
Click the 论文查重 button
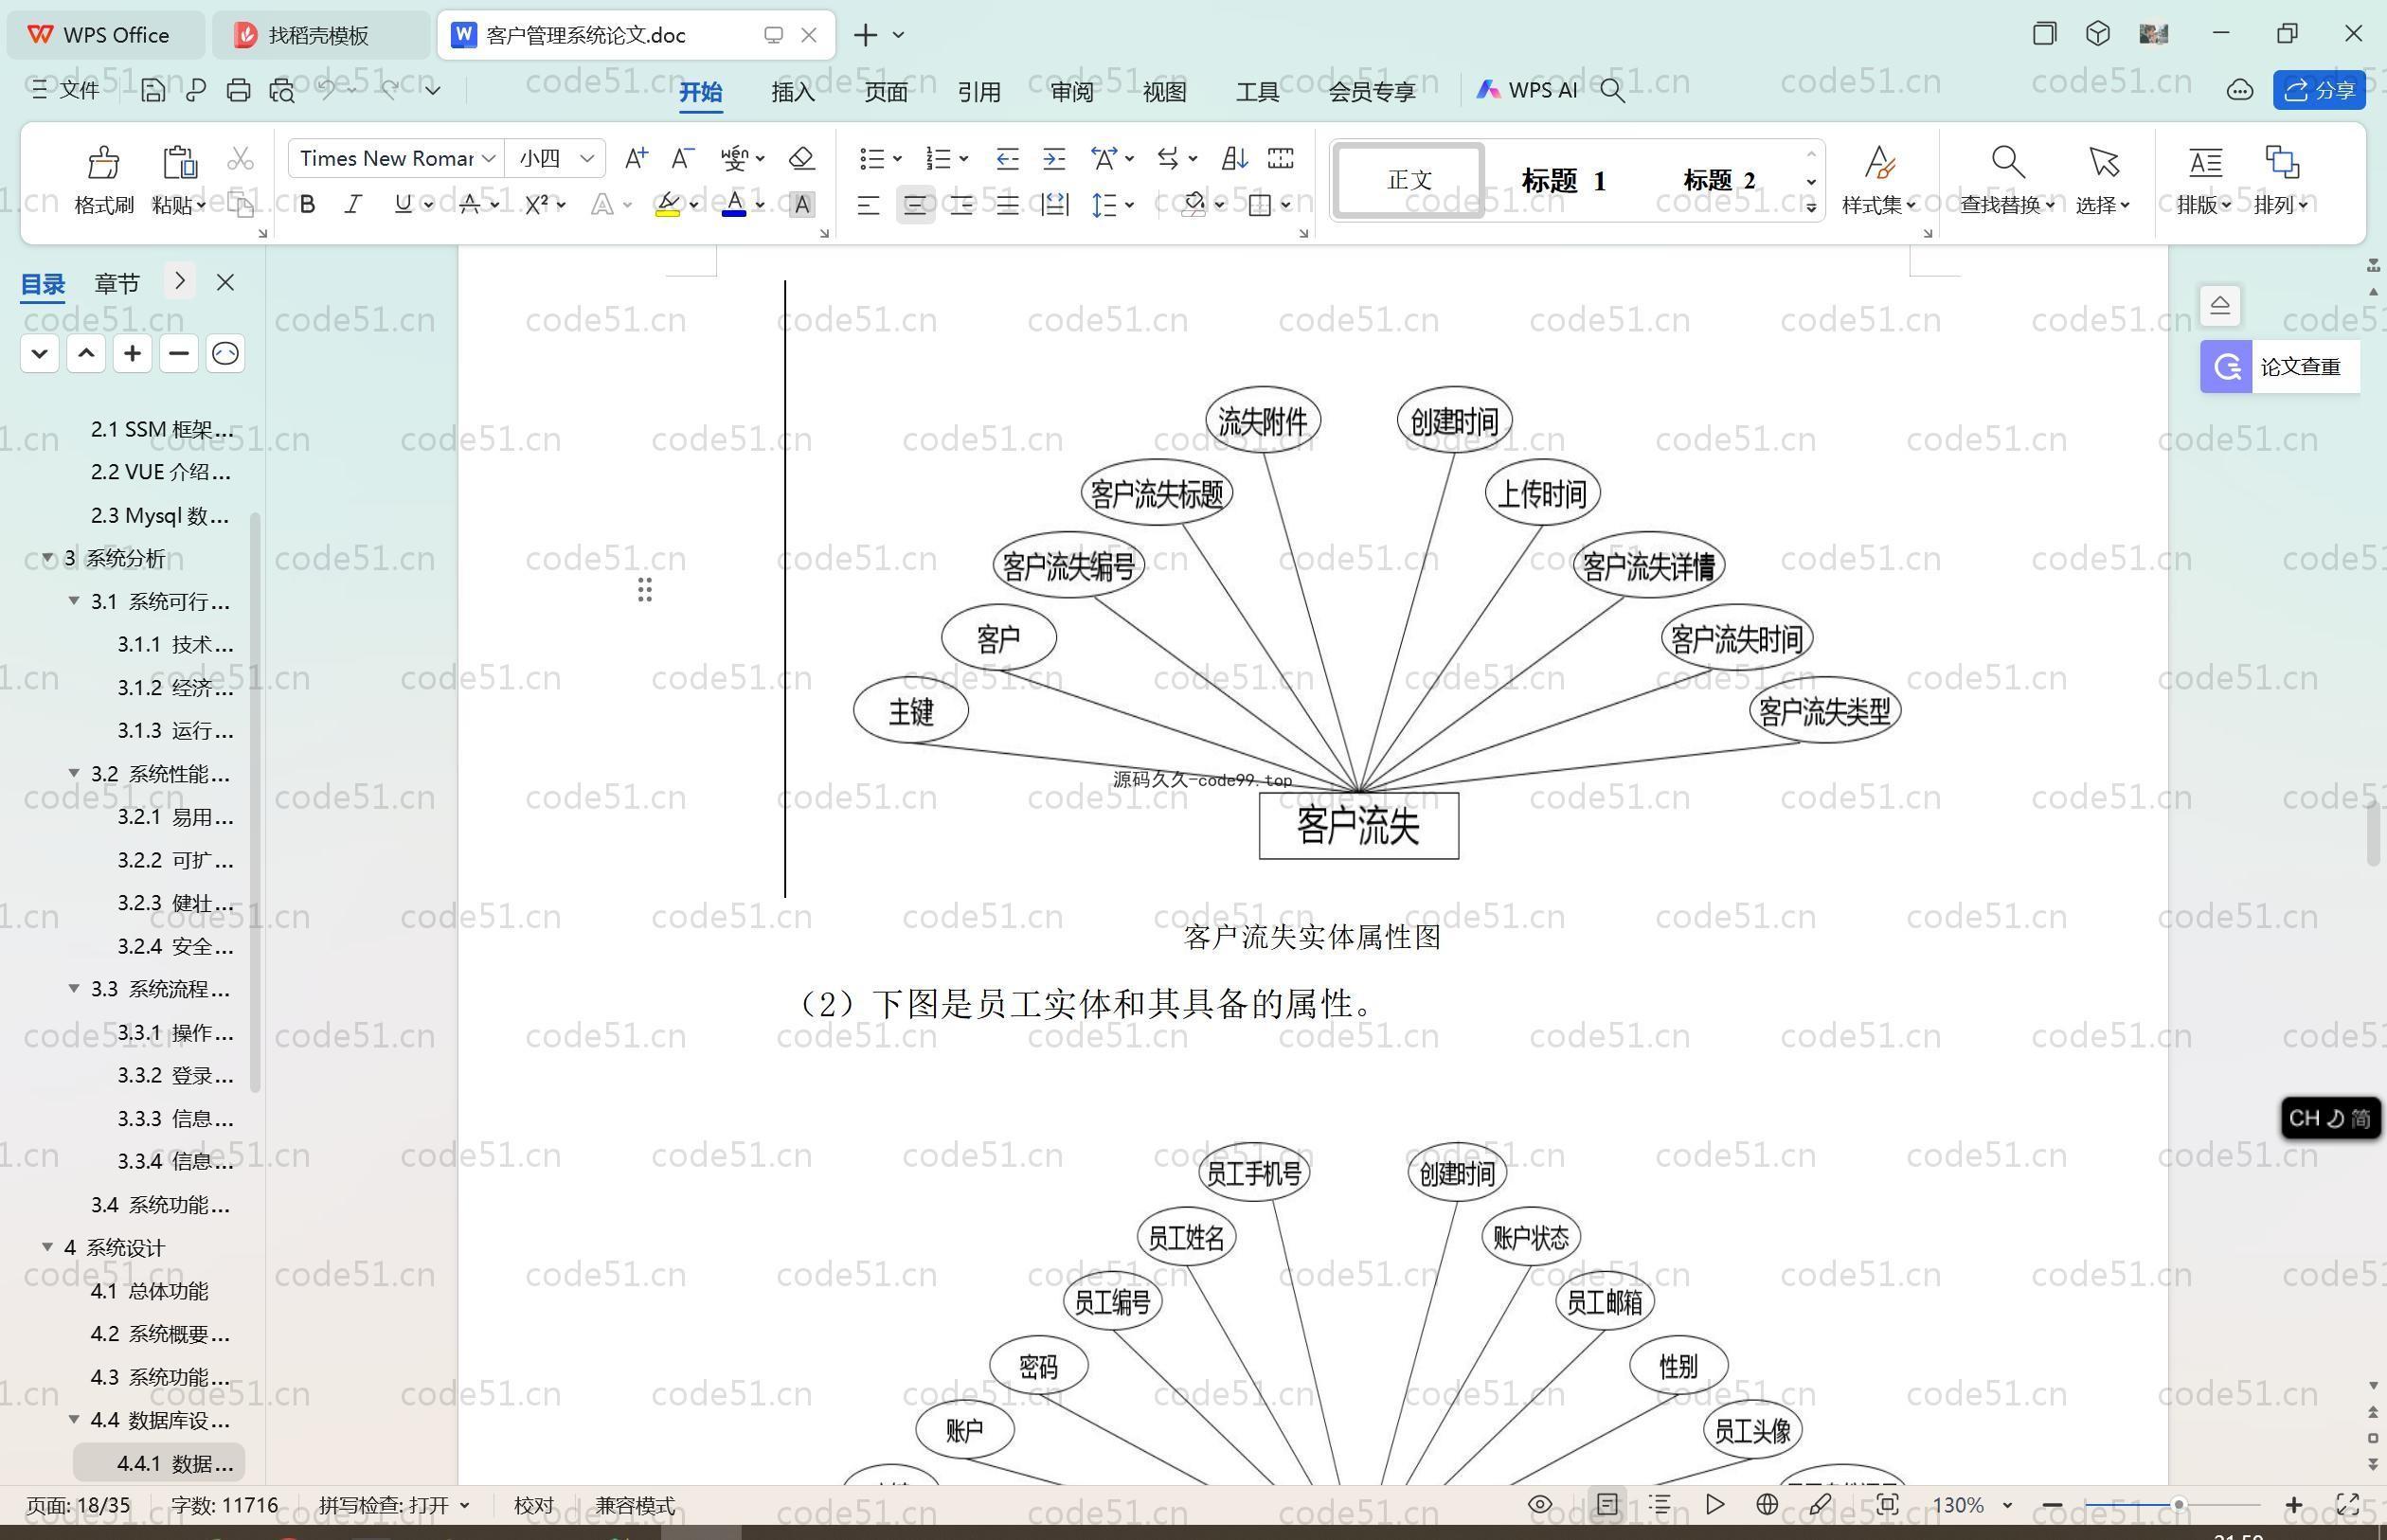(2280, 367)
